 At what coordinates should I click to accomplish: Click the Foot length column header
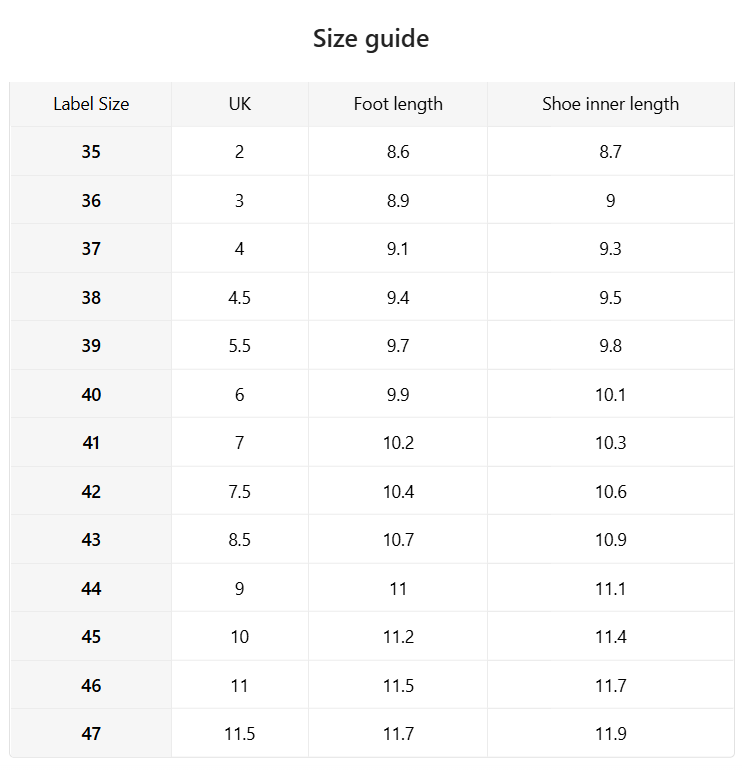(398, 104)
